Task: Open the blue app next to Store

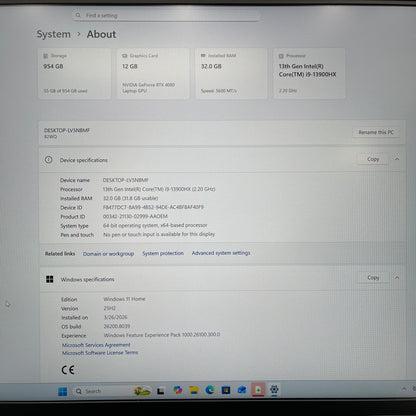Action: point(242,390)
